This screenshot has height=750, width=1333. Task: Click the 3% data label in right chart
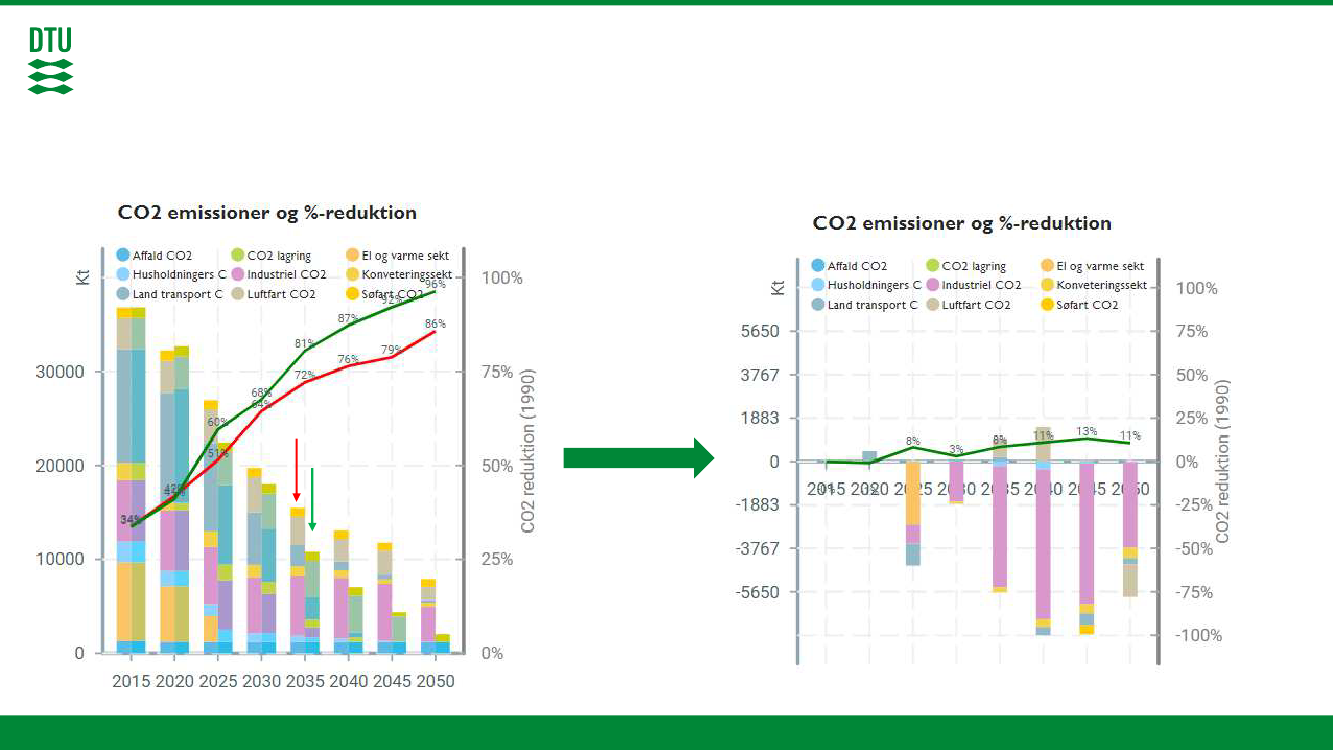tap(956, 449)
